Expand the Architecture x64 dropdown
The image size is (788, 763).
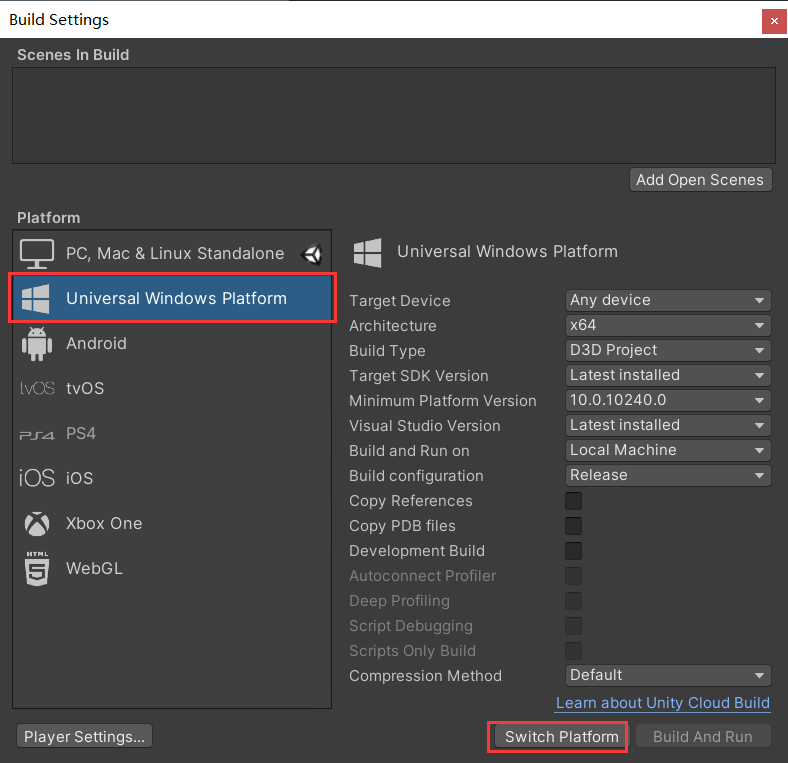667,326
